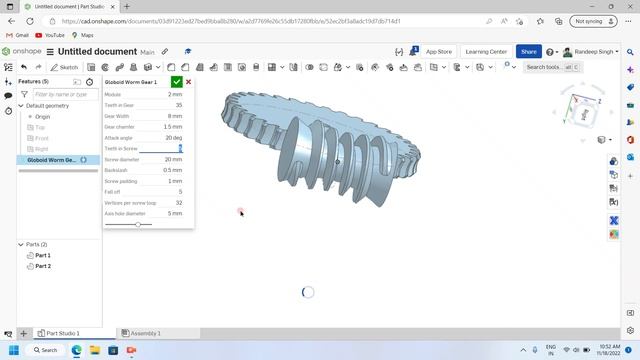Image resolution: width=640 pixels, height=360 pixels.
Task: Open the Thicken tool dropdown arrow
Action: click(x=158, y=67)
